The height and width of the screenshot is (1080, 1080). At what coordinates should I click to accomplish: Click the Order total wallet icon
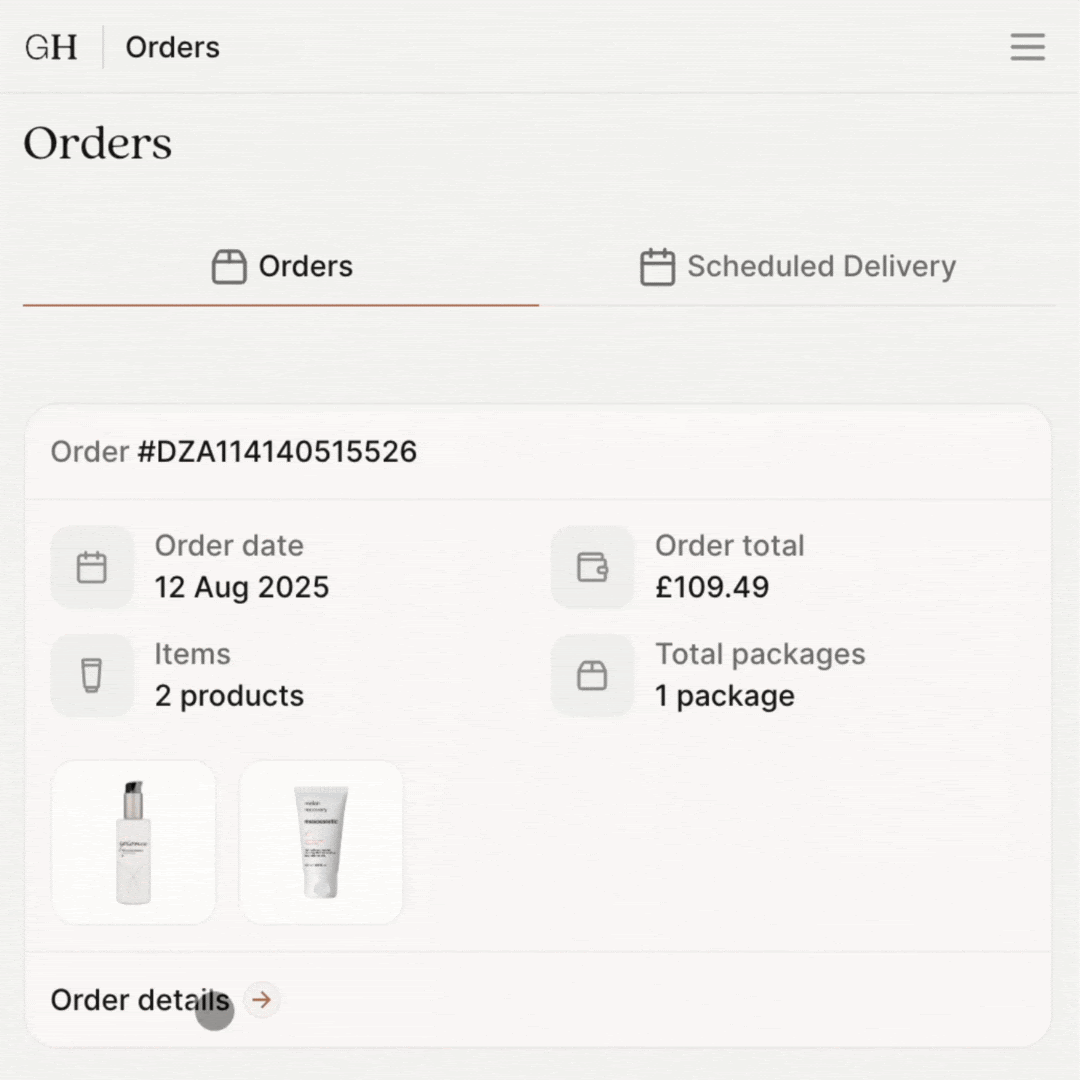pos(592,567)
